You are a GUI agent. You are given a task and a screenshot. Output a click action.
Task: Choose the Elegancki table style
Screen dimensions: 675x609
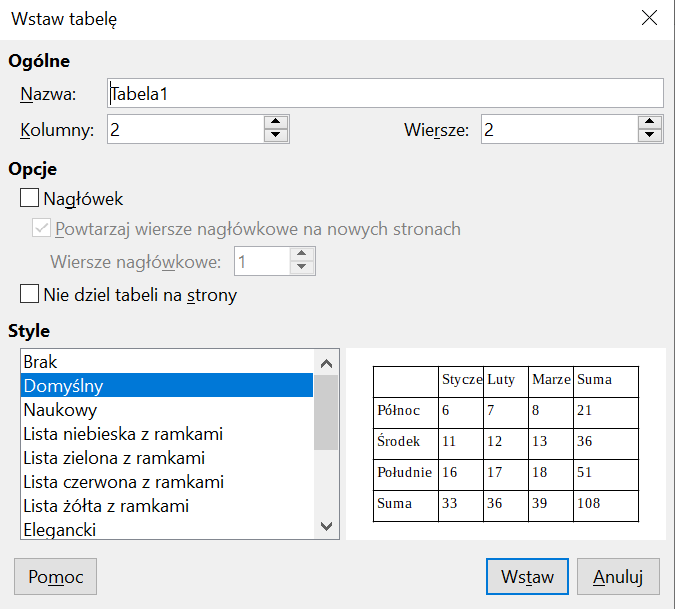tap(166, 529)
